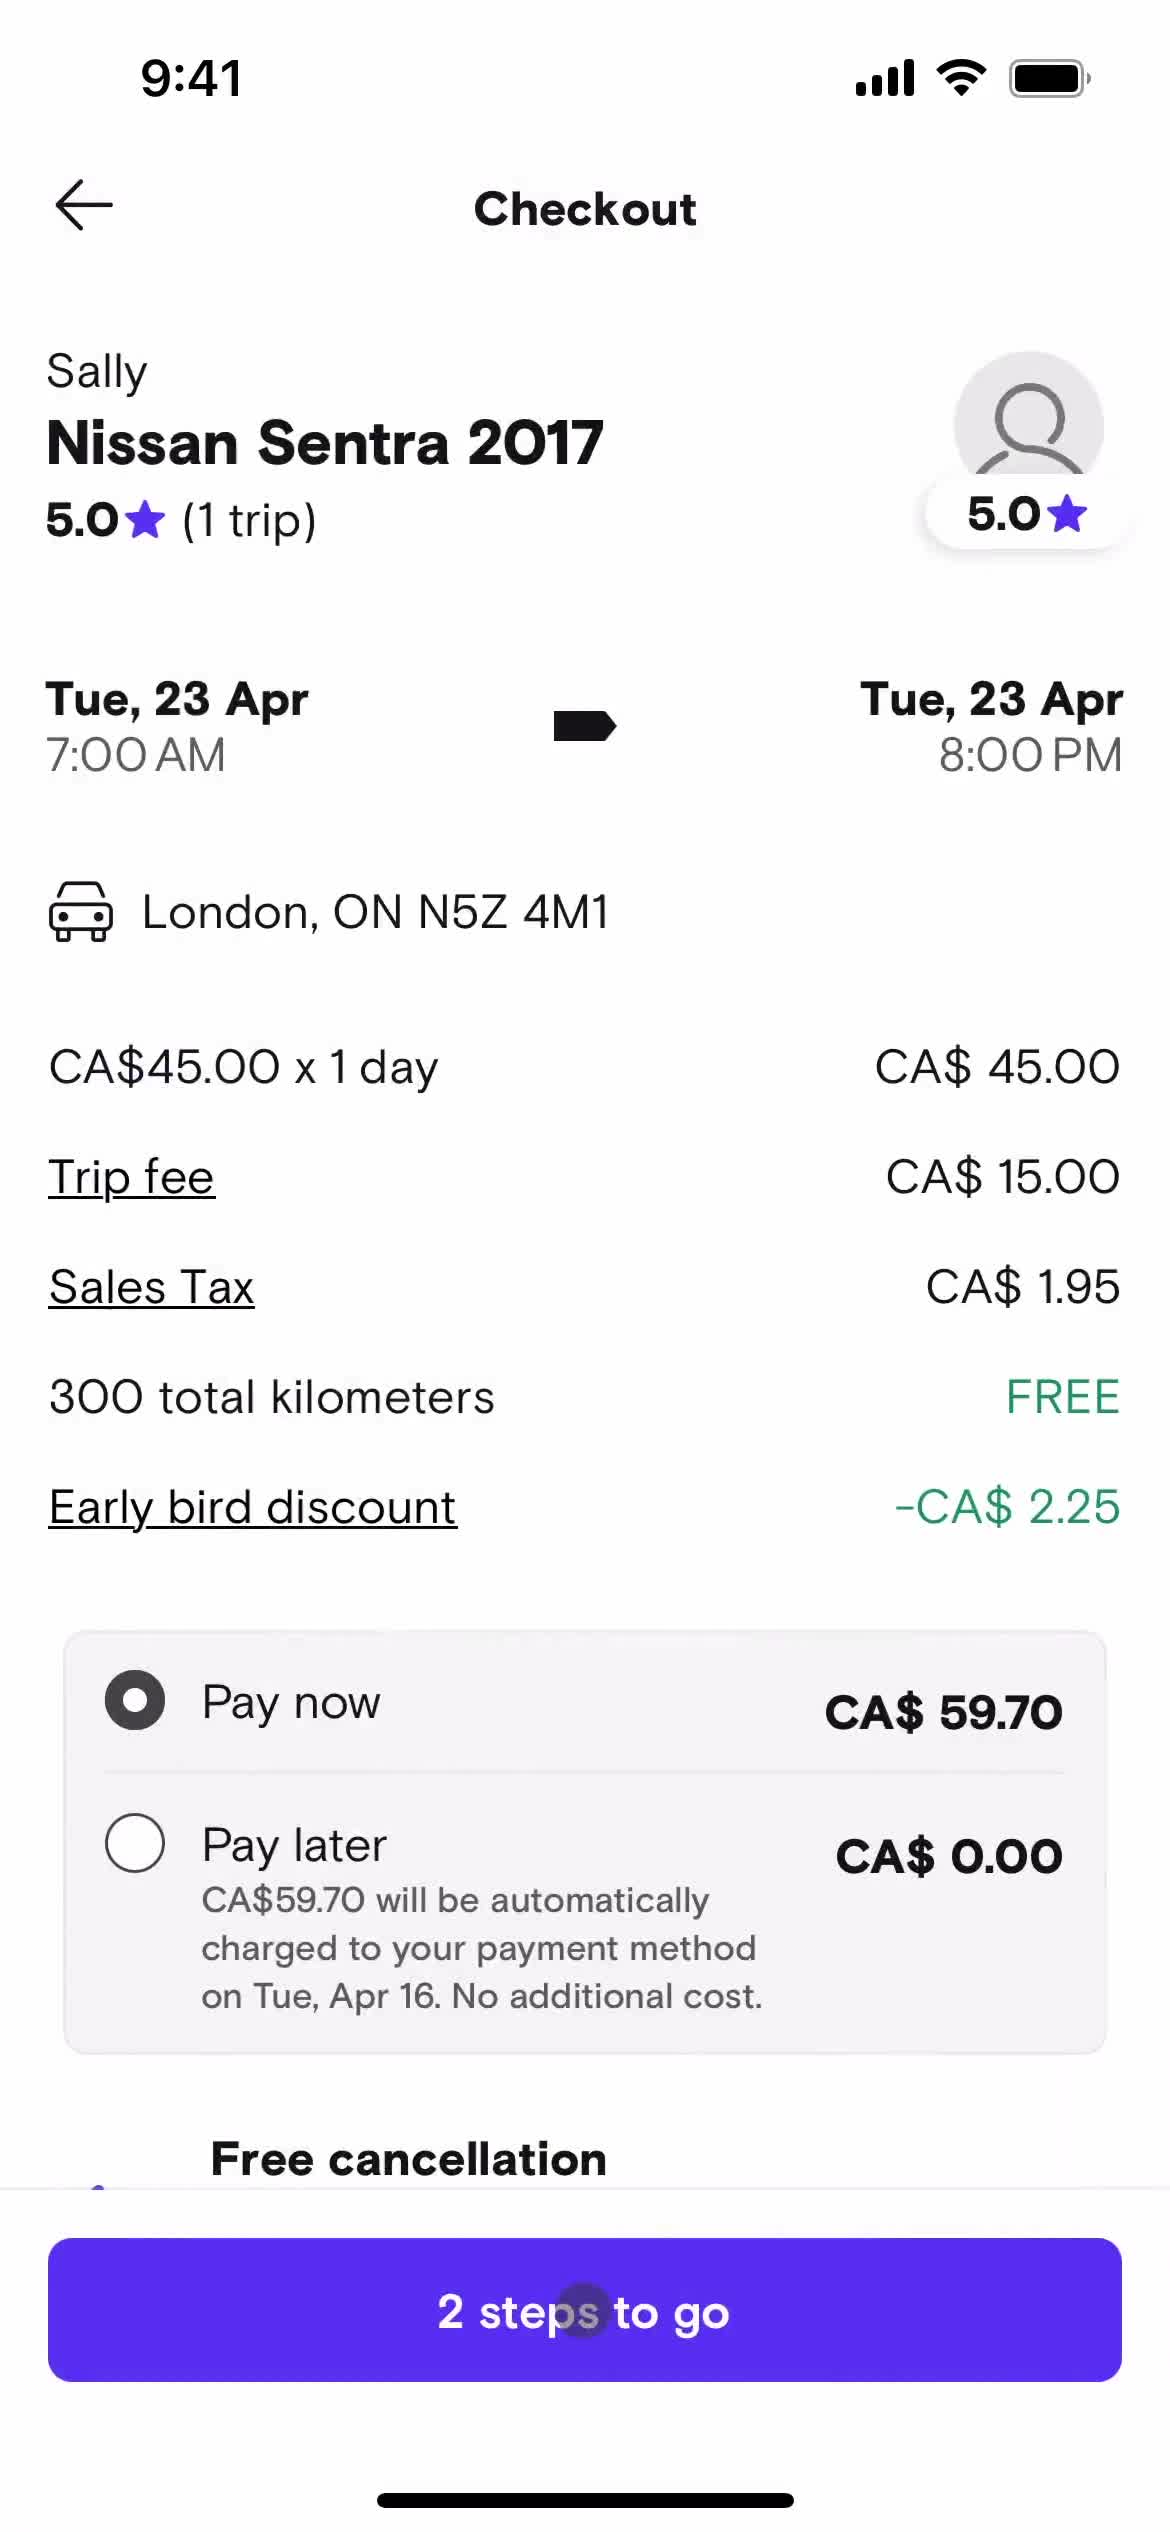Select the Pay now radio button
This screenshot has width=1170, height=2532.
click(135, 1700)
